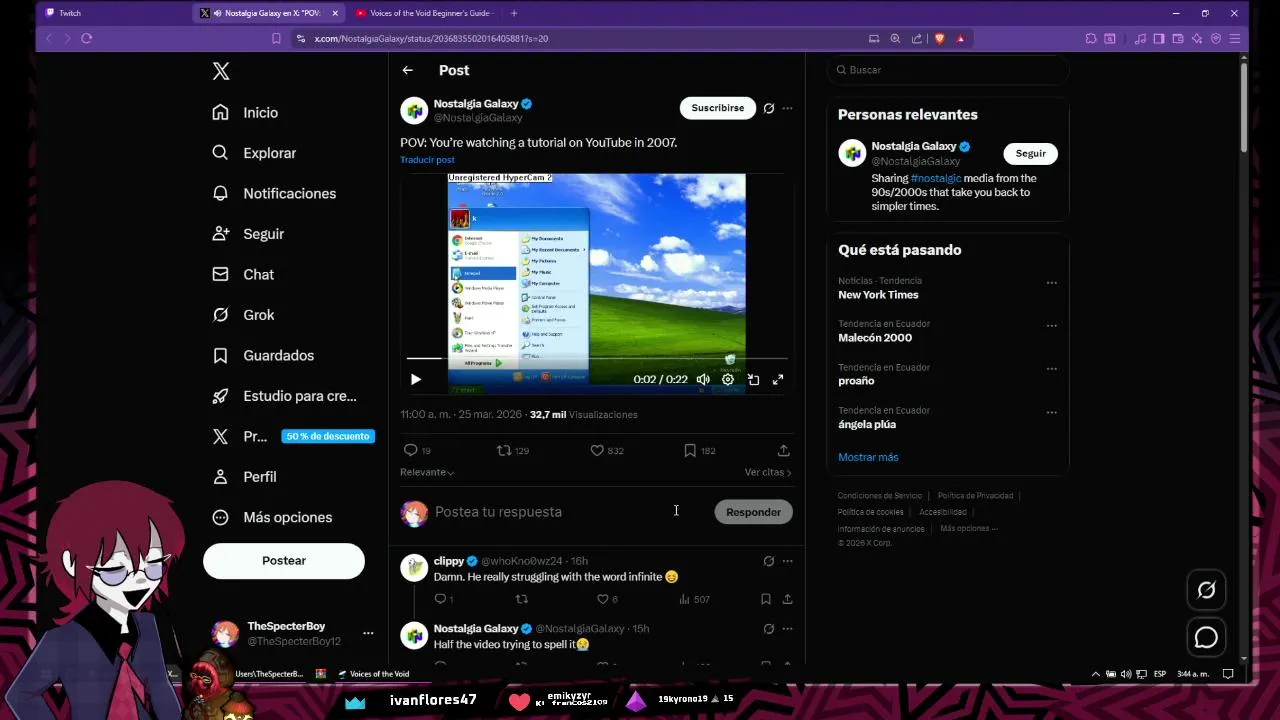
Task: Click the Suscribirse button
Action: click(x=718, y=108)
